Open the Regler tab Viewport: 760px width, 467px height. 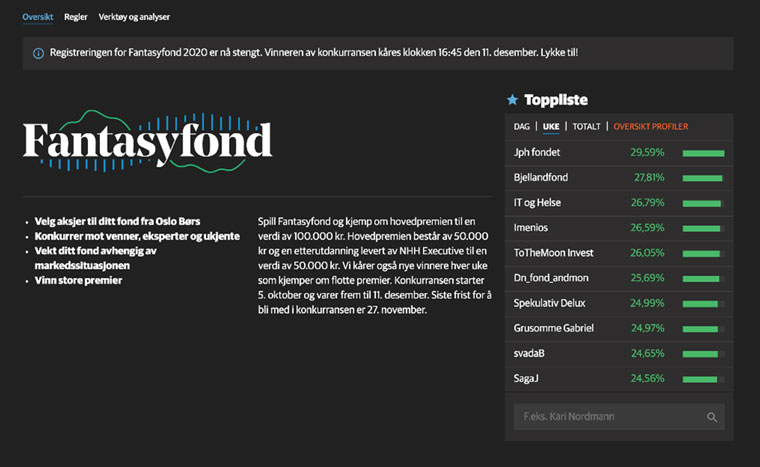pos(76,17)
